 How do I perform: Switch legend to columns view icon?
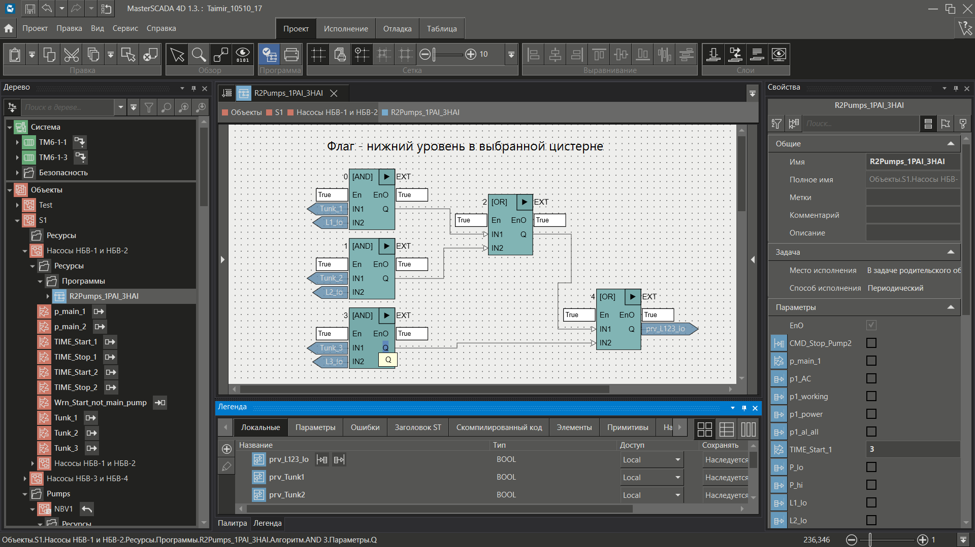point(748,429)
